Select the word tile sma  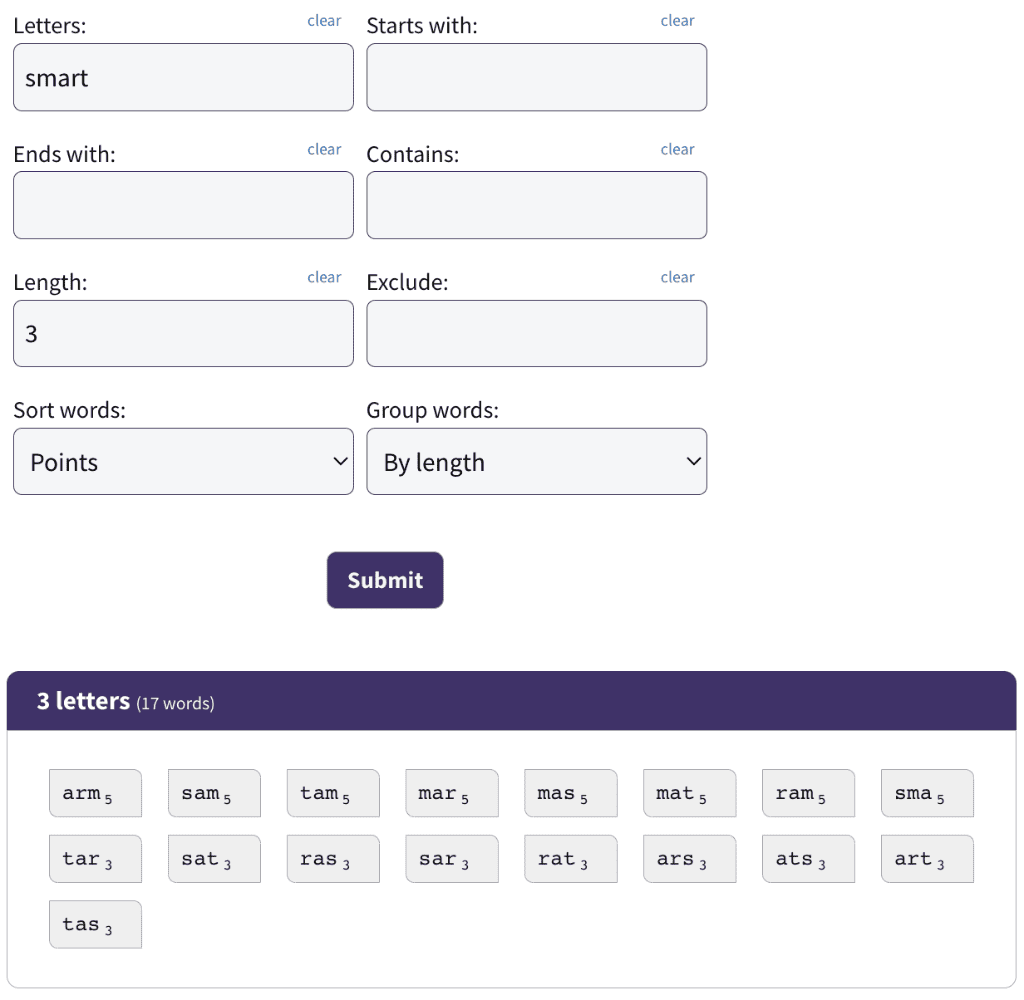[x=927, y=794]
